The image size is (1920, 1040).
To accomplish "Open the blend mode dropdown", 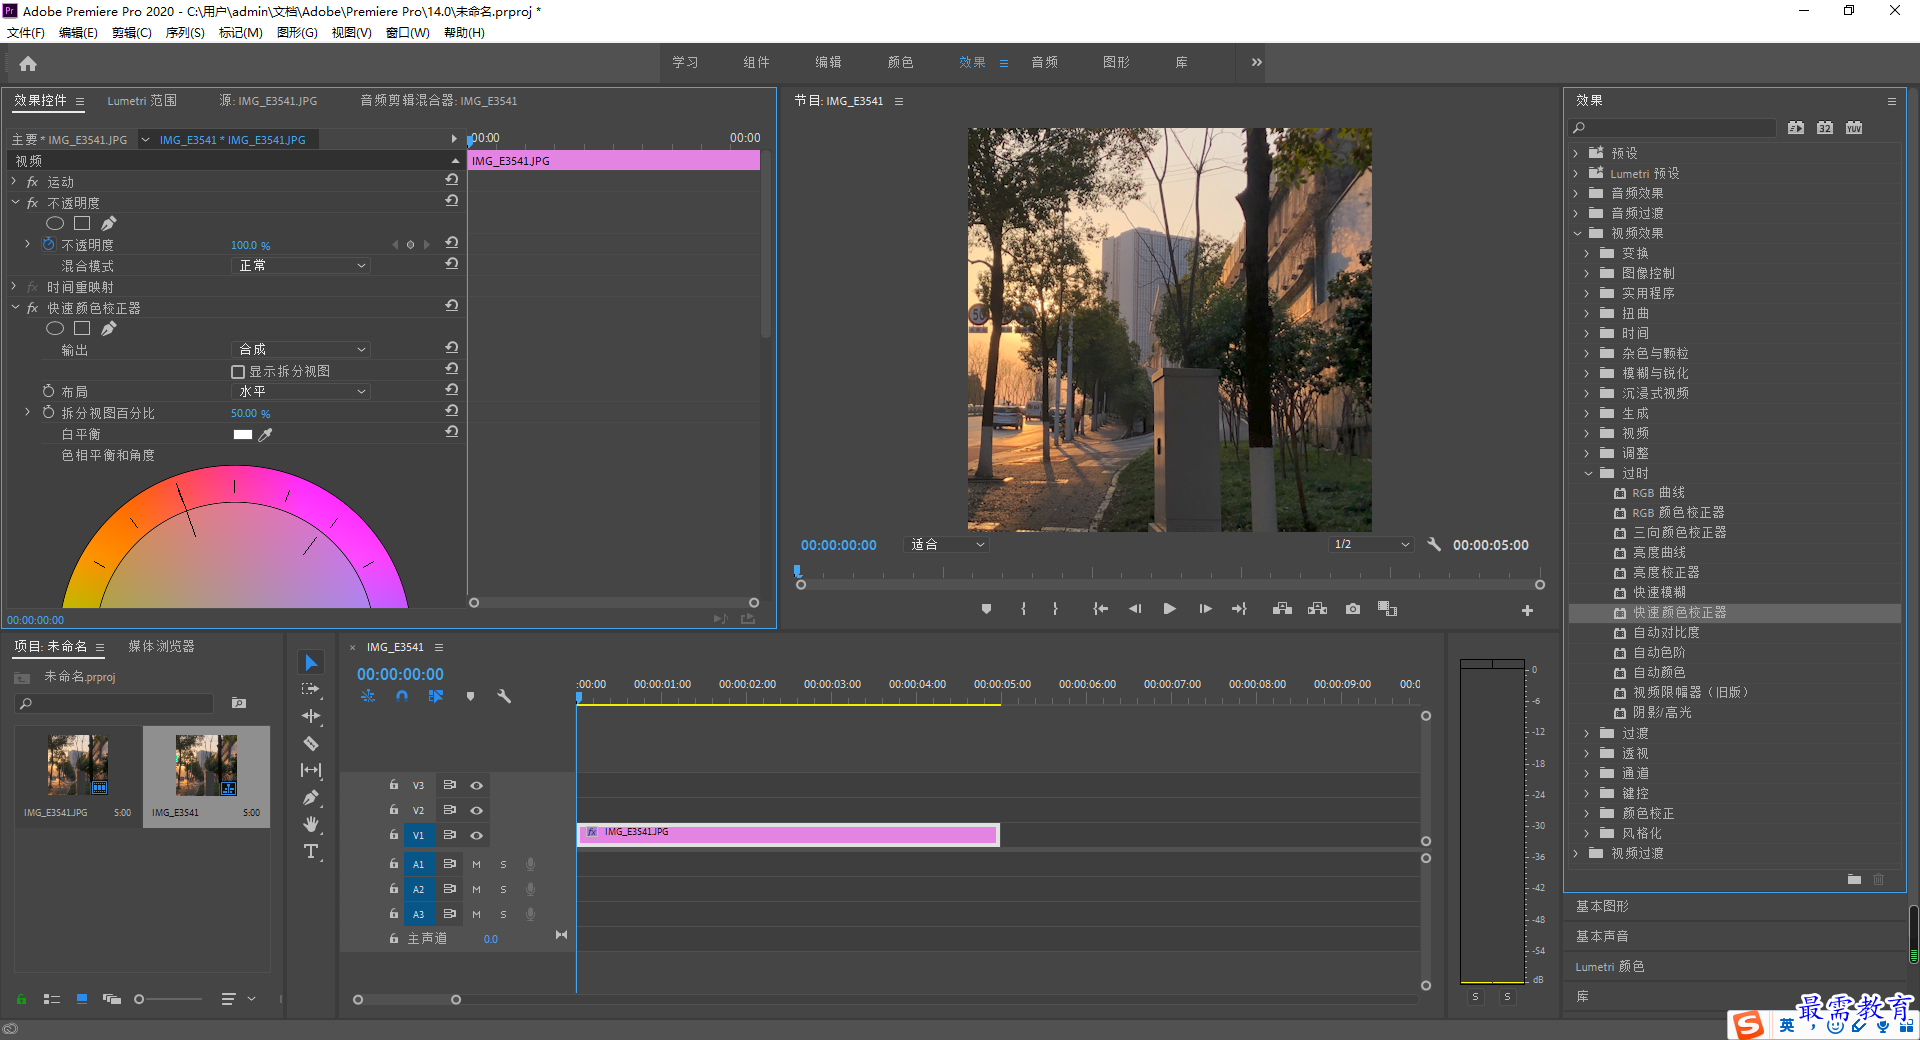I will 301,266.
